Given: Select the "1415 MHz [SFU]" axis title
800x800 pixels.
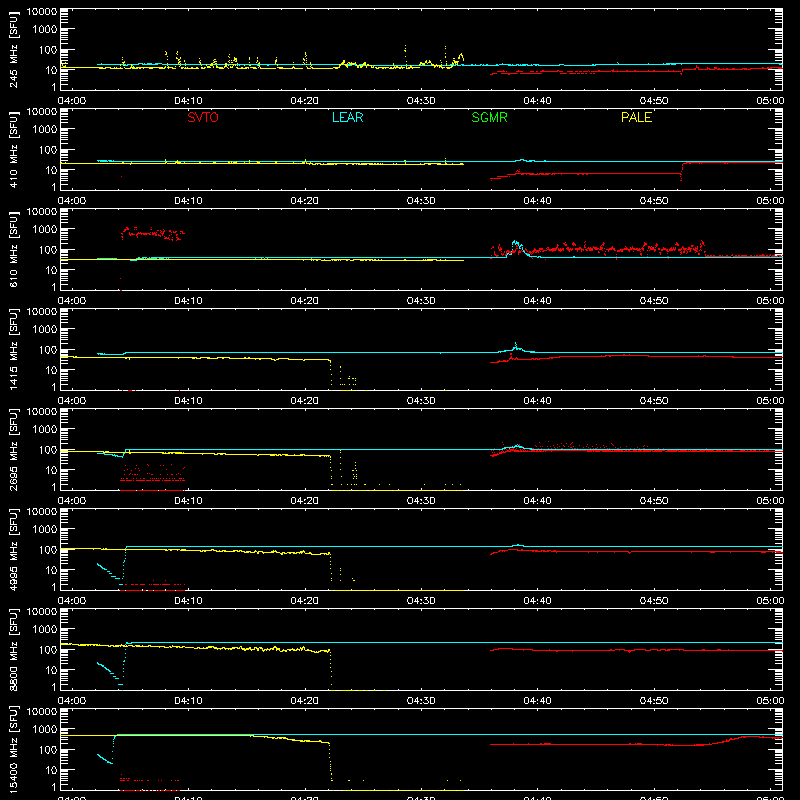Looking at the screenshot, I should point(13,350).
